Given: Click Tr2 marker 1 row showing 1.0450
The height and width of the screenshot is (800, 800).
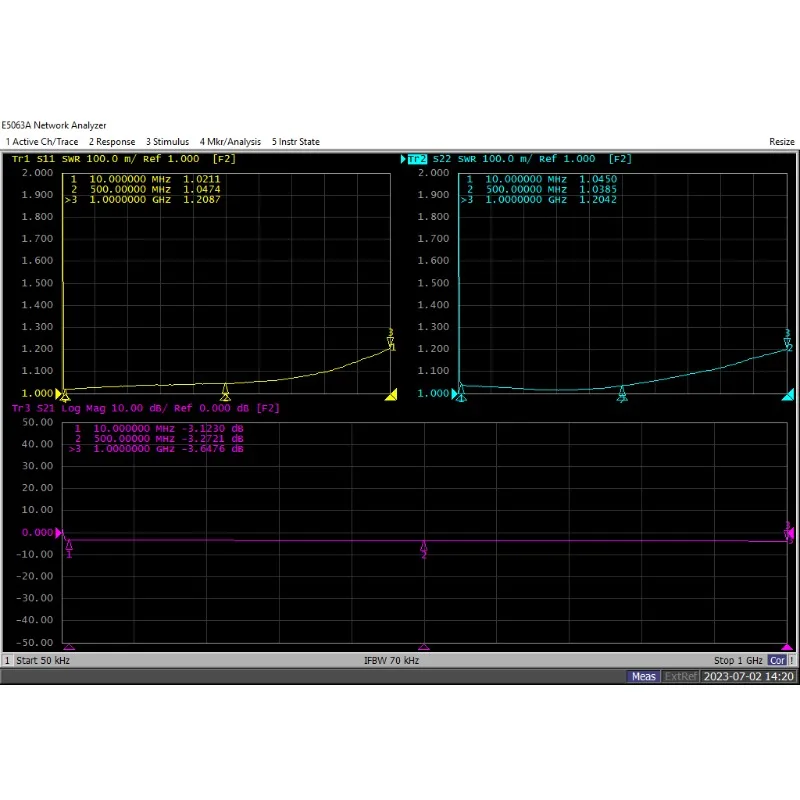Looking at the screenshot, I should click(x=541, y=179).
